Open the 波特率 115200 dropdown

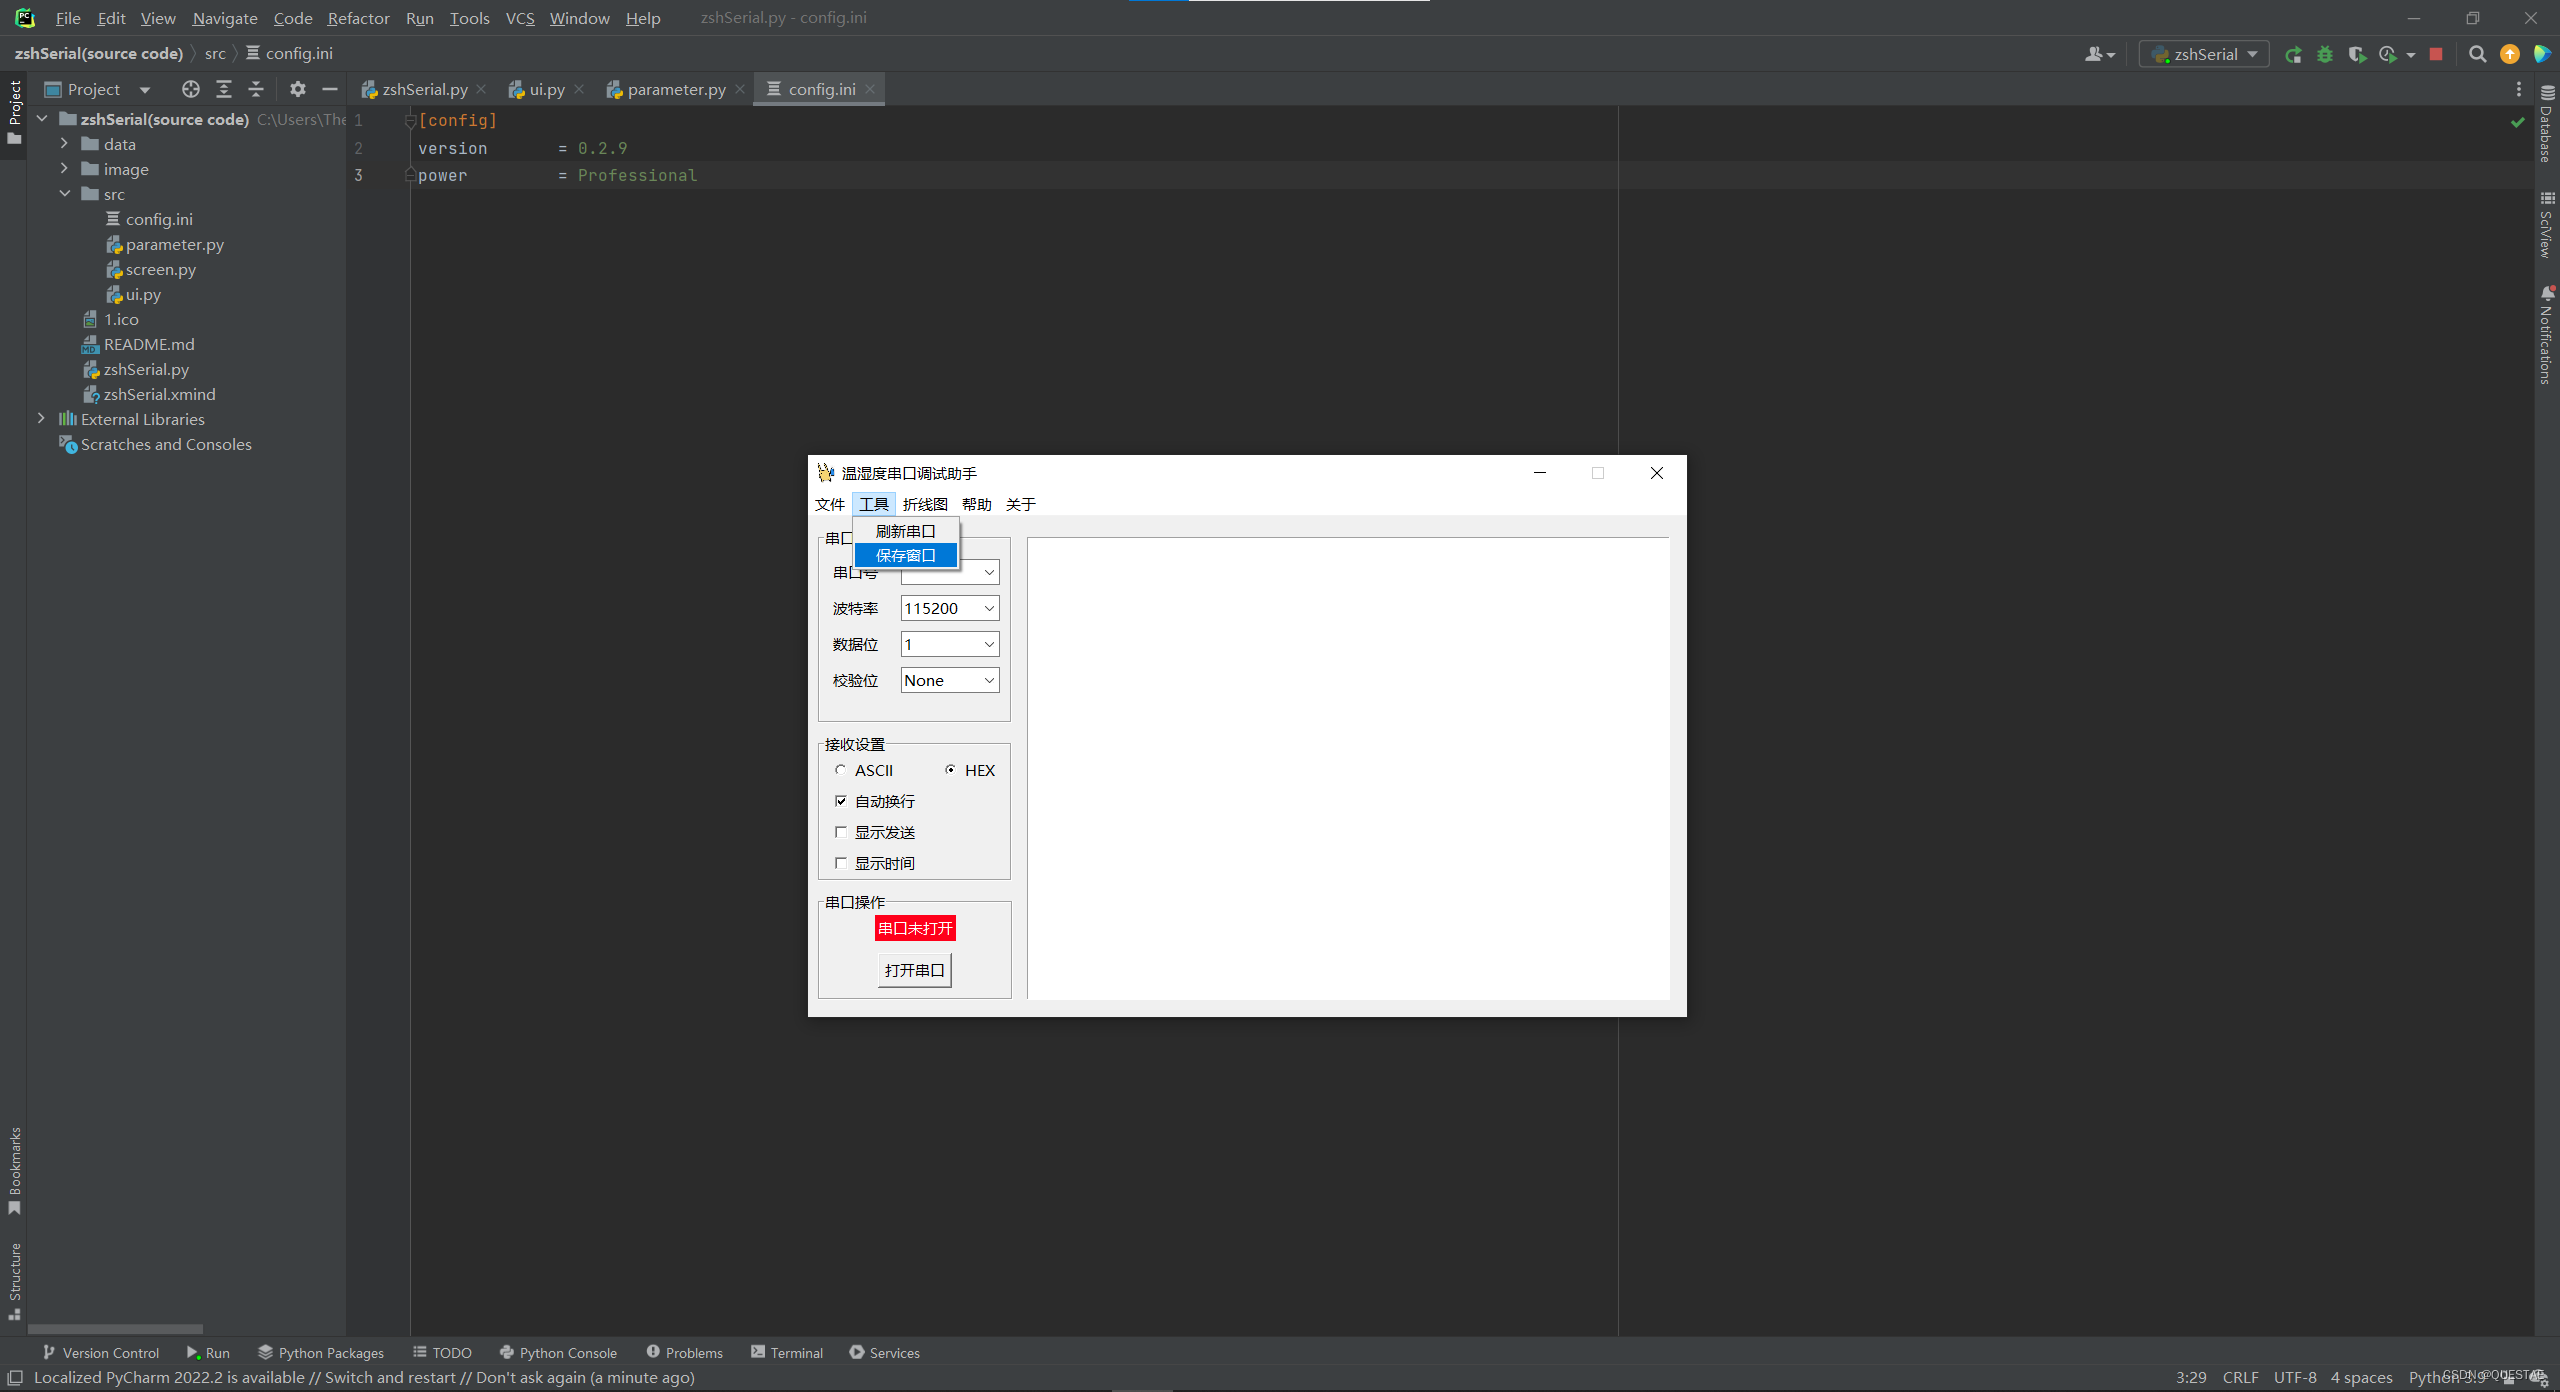point(988,608)
